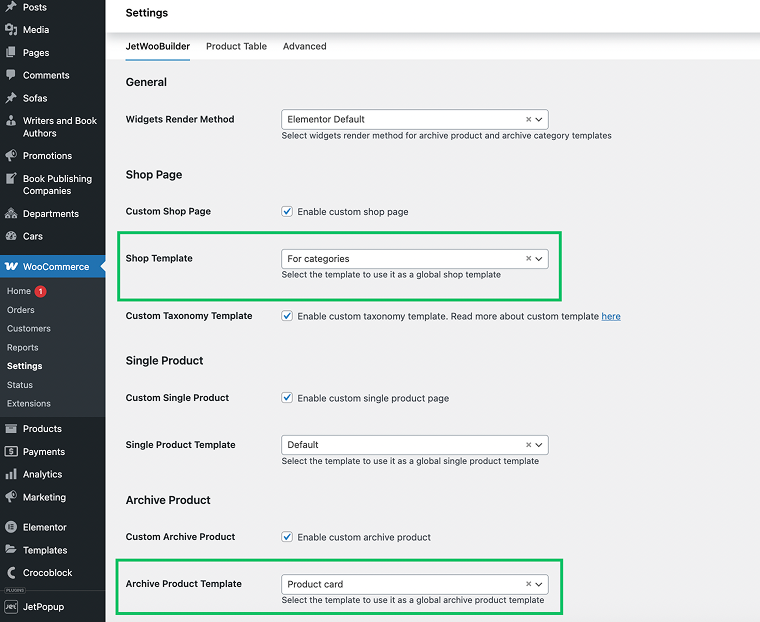
Task: Clear the Single Product Template selection
Action: point(528,445)
